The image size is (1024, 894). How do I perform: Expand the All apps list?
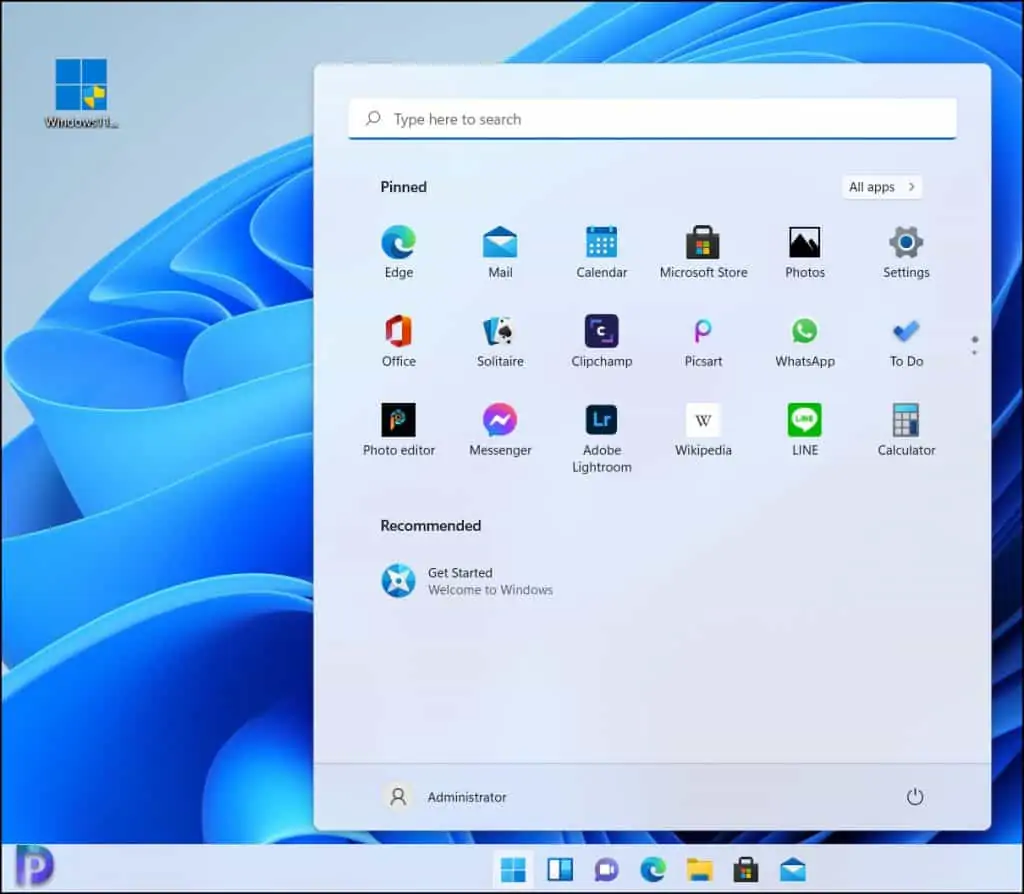click(x=882, y=187)
